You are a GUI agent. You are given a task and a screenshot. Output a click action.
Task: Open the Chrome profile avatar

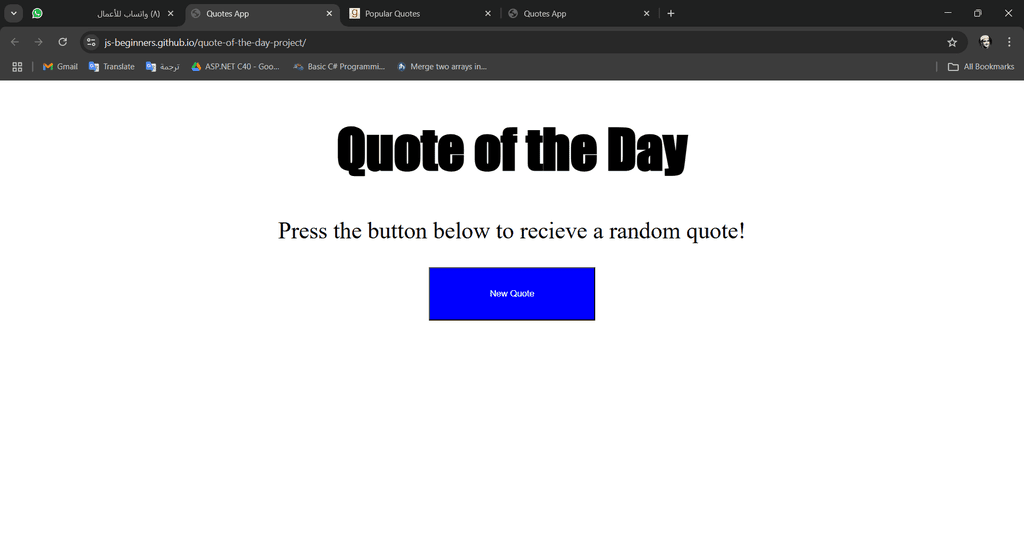point(985,42)
